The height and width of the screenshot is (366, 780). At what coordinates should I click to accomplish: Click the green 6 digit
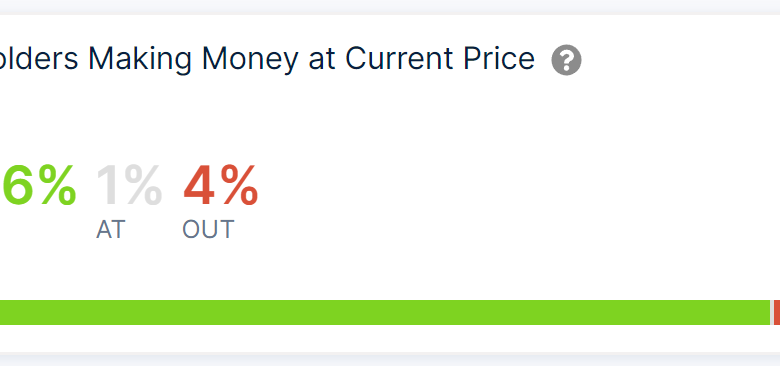pos(15,186)
